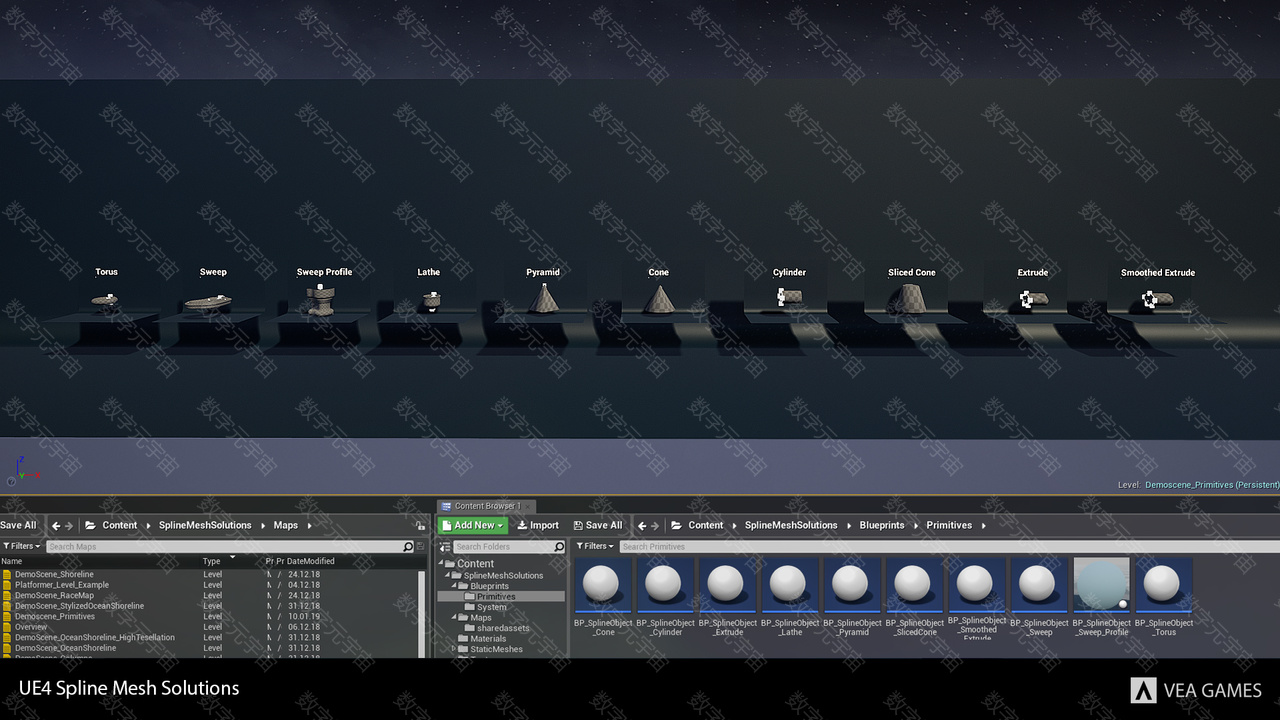This screenshot has width=1280, height=720.
Task: Click the Search Primitives field
Action: pyautogui.click(x=949, y=547)
